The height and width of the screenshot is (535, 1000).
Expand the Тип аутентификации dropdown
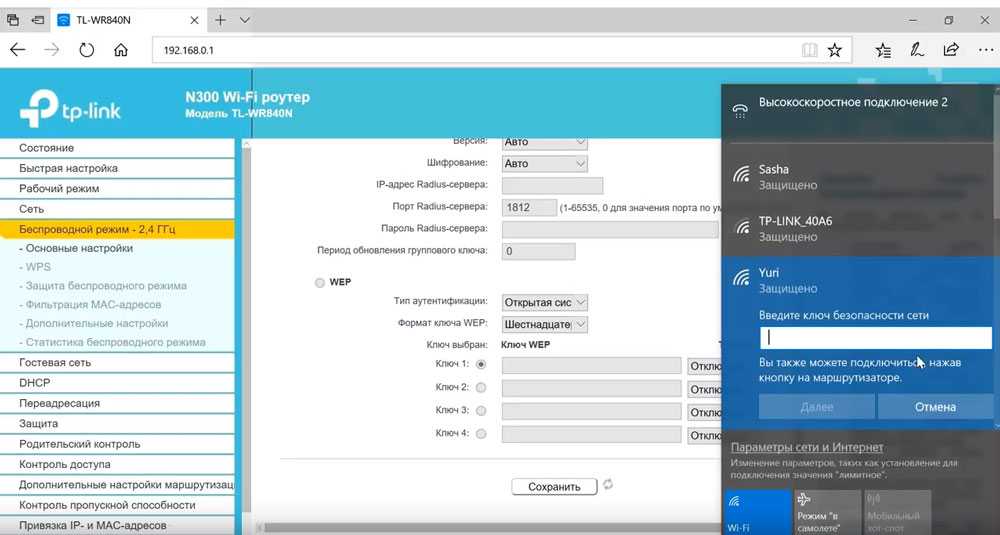click(544, 302)
